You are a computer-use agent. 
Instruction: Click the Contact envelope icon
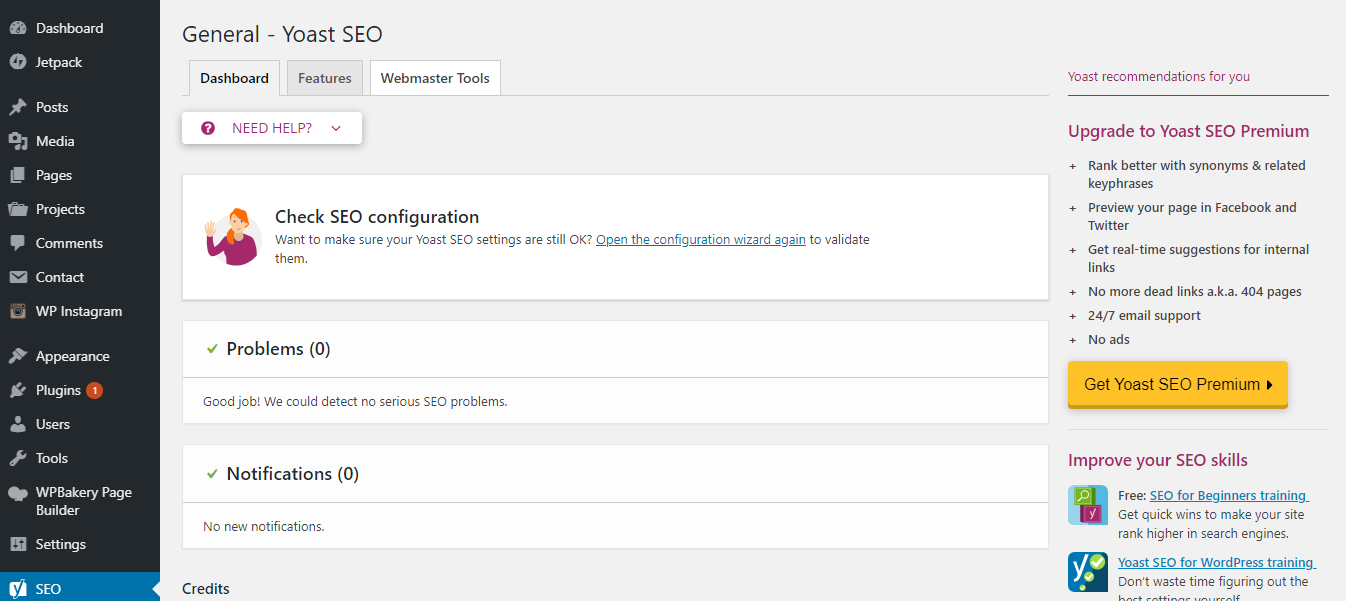[18, 277]
